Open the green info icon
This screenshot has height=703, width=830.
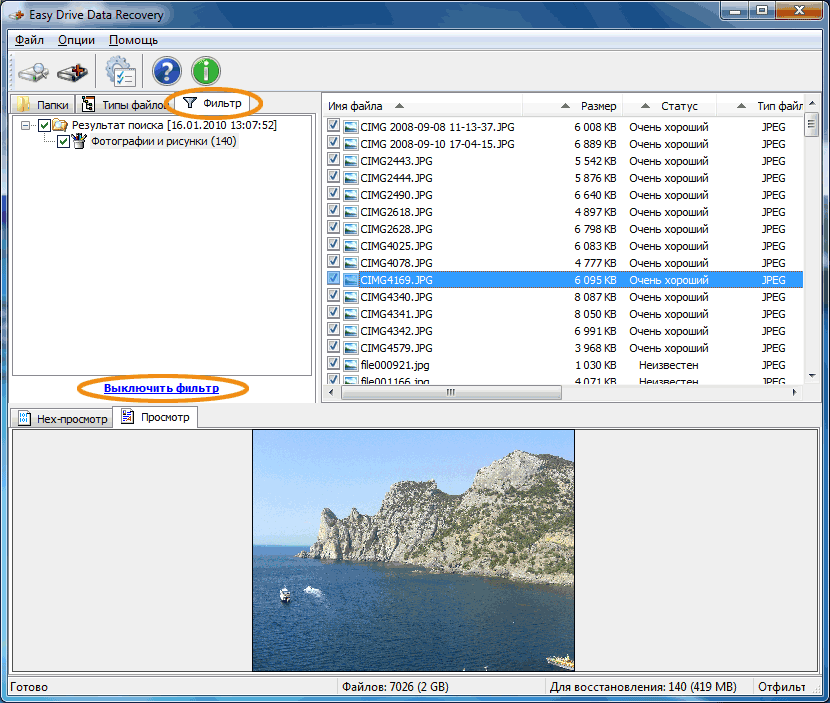[x=206, y=71]
